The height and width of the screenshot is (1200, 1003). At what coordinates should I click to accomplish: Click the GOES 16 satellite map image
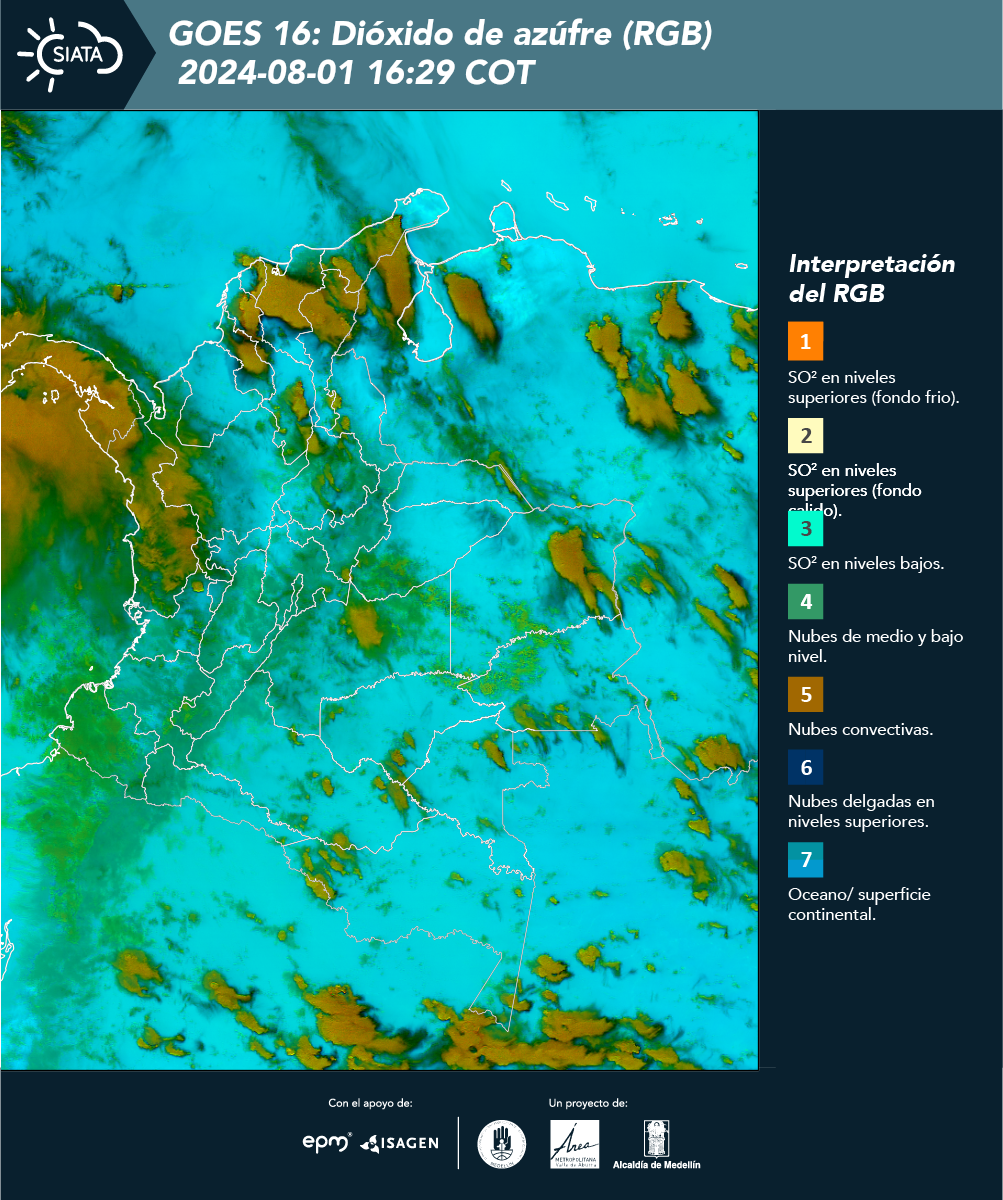[380, 590]
